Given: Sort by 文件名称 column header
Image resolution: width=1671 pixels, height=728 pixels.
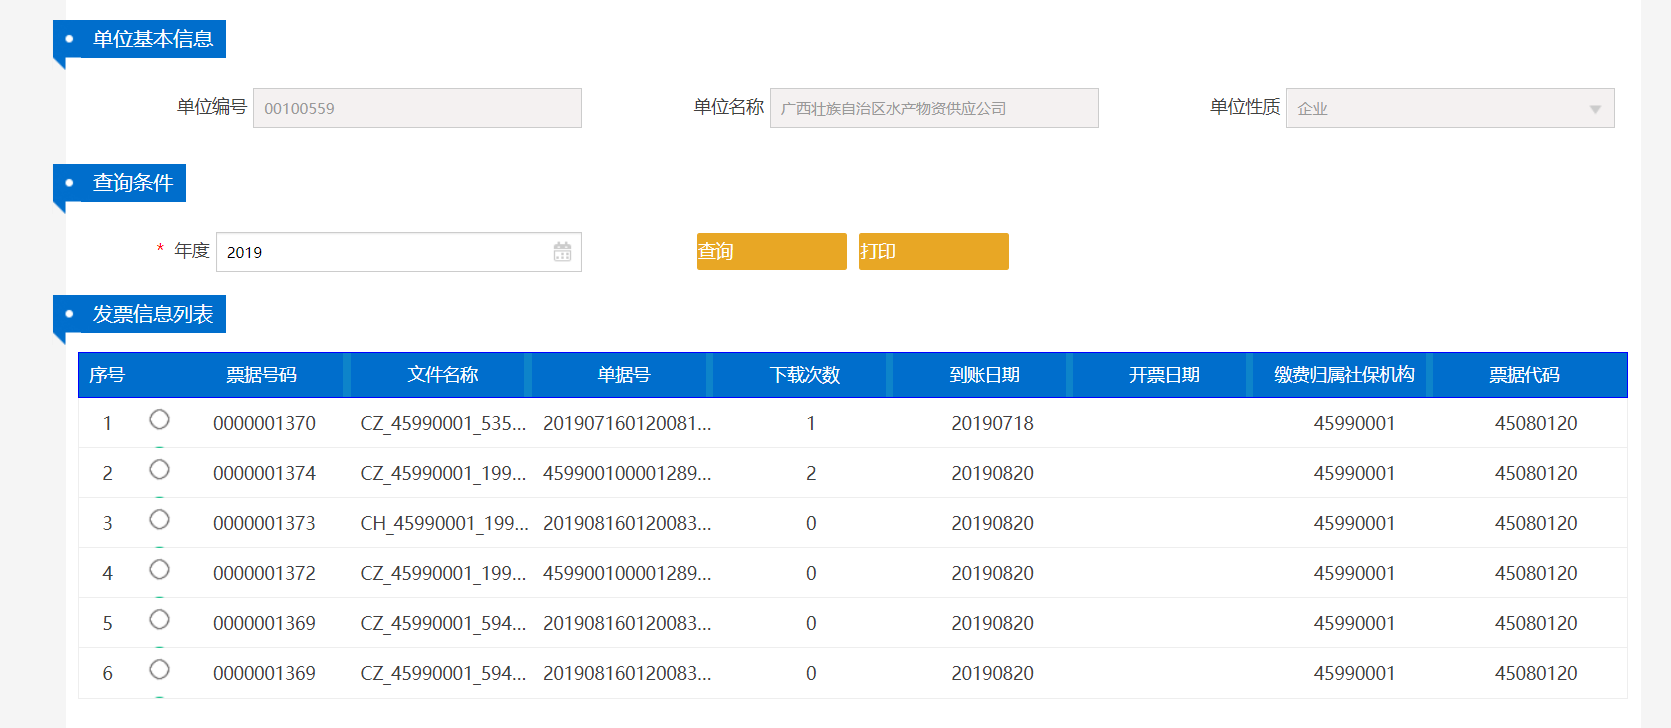Looking at the screenshot, I should coord(442,375).
